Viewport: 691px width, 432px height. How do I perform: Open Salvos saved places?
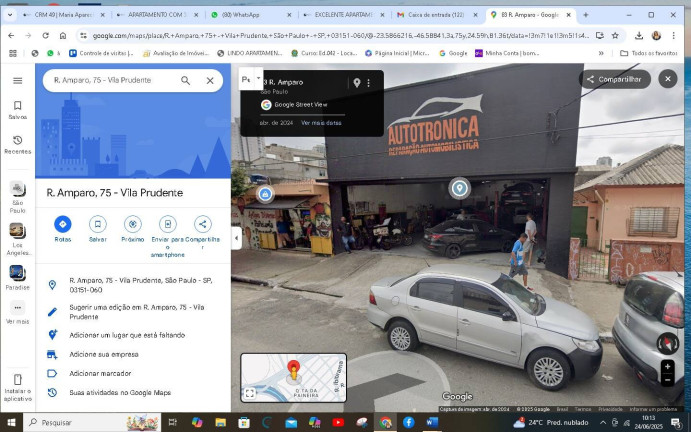point(18,110)
